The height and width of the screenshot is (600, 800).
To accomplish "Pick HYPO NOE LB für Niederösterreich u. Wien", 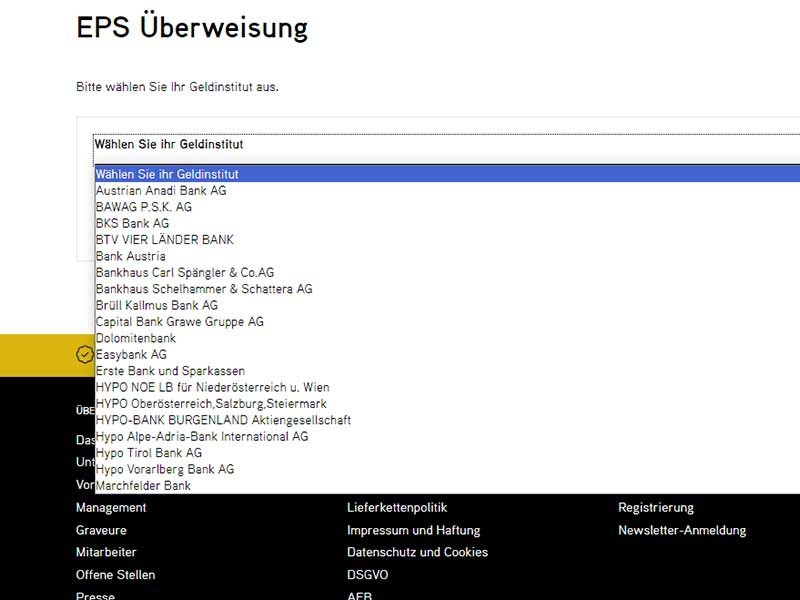I will coord(447,387).
